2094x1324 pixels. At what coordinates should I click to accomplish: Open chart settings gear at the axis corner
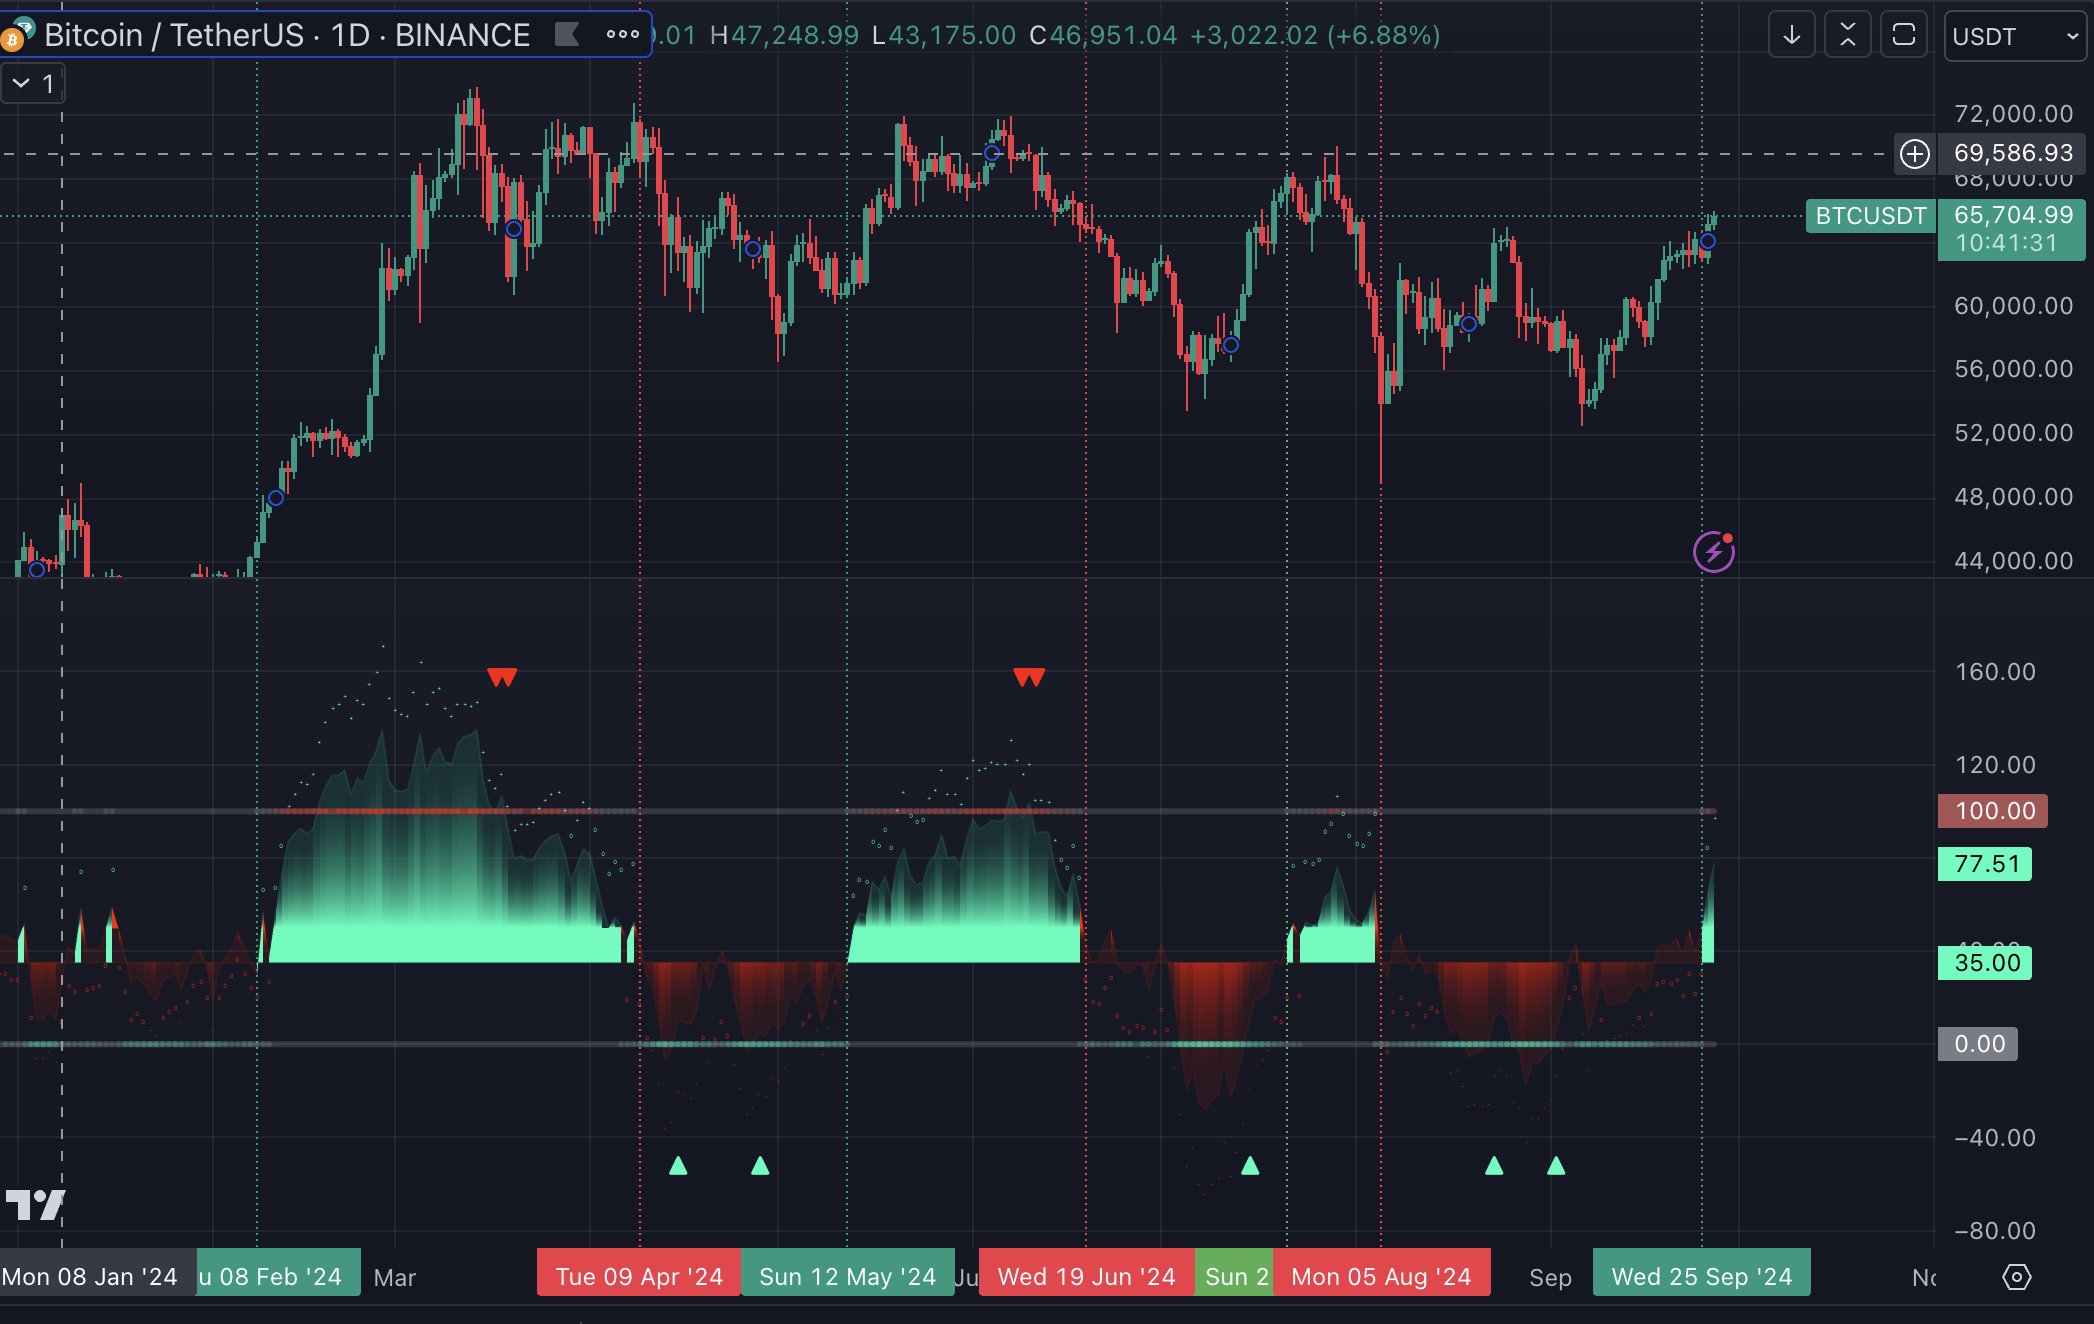coord(2017,1277)
